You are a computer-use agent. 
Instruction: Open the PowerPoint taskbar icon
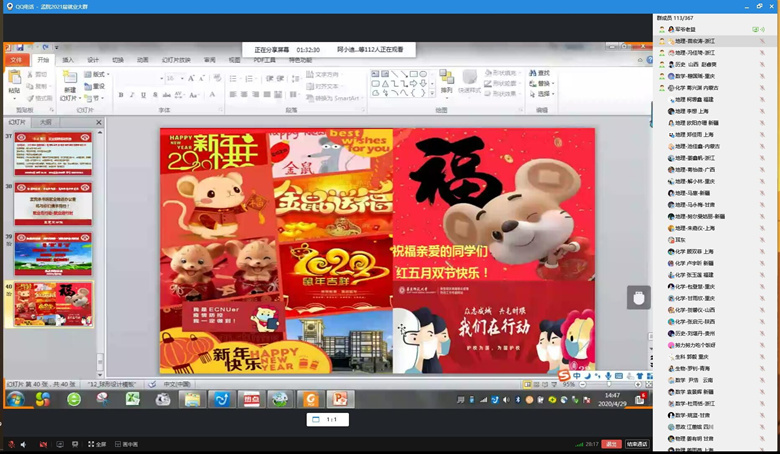click(x=340, y=399)
